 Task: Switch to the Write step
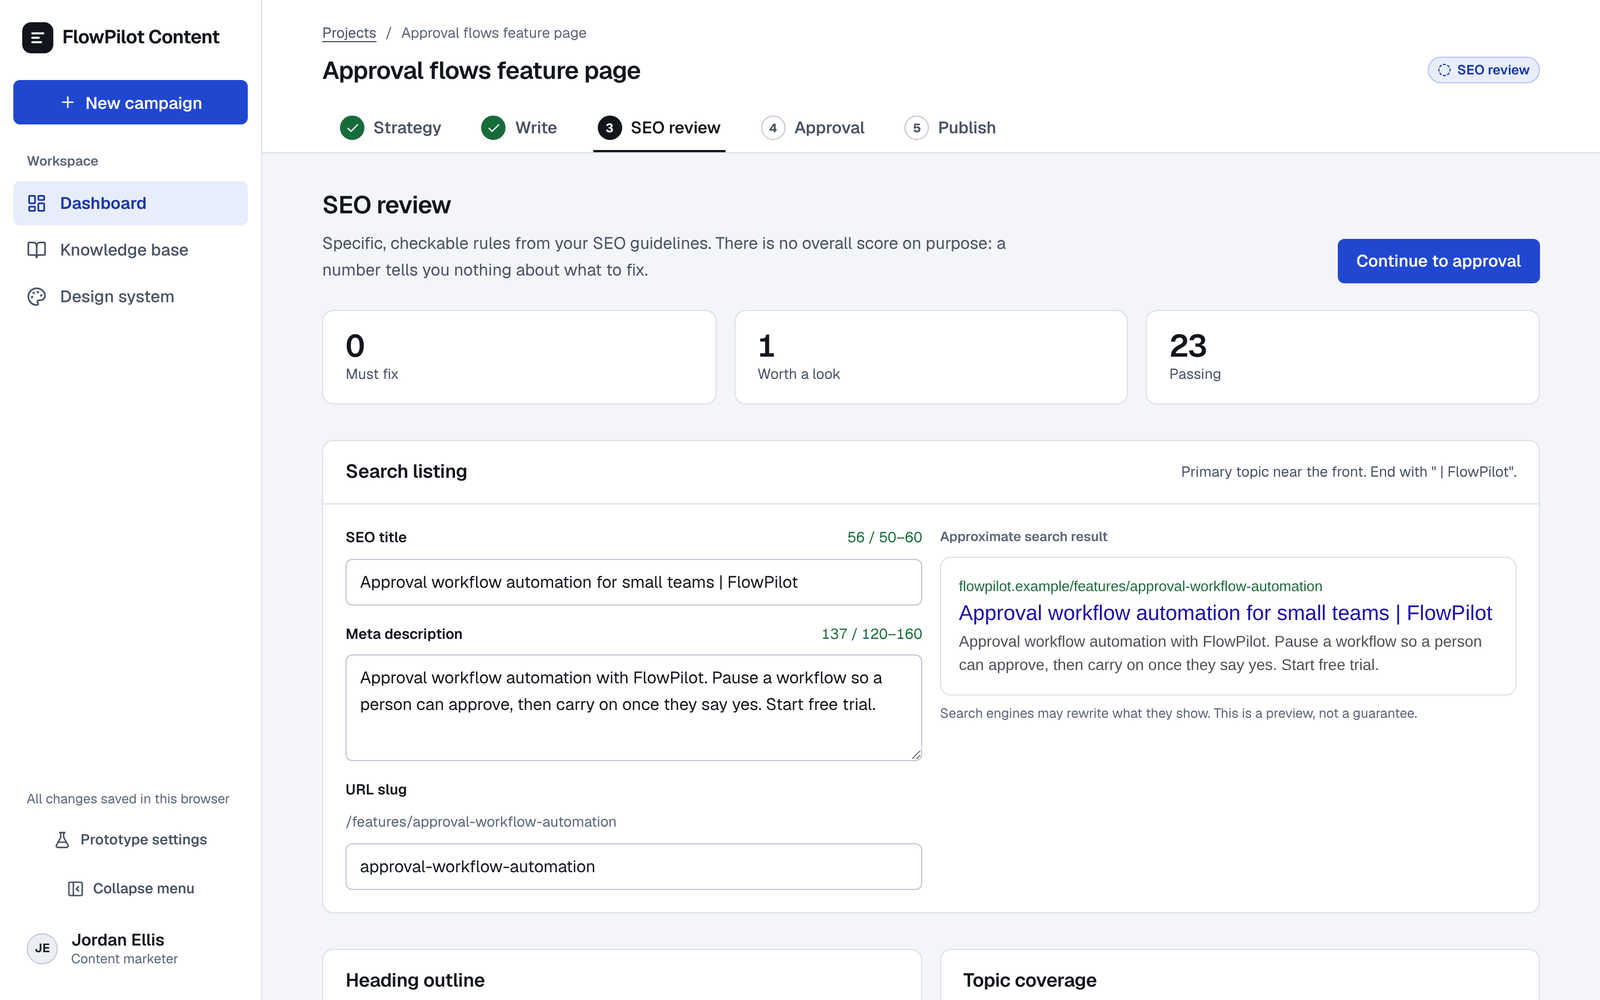pyautogui.click(x=519, y=128)
